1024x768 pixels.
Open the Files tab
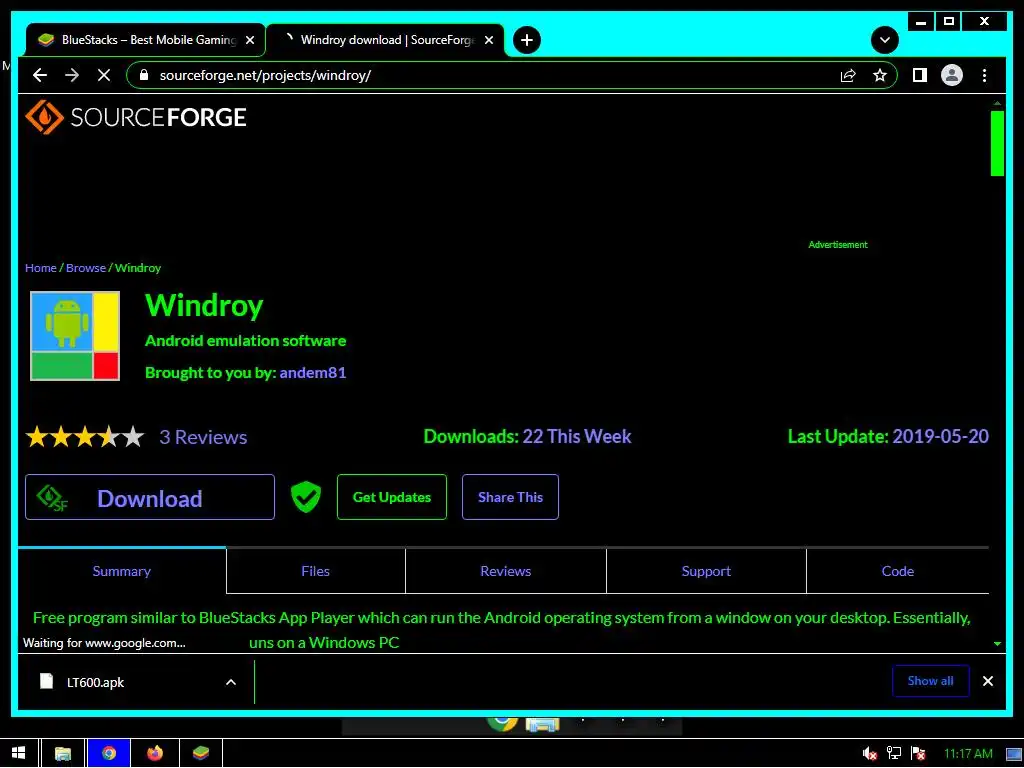(x=315, y=571)
